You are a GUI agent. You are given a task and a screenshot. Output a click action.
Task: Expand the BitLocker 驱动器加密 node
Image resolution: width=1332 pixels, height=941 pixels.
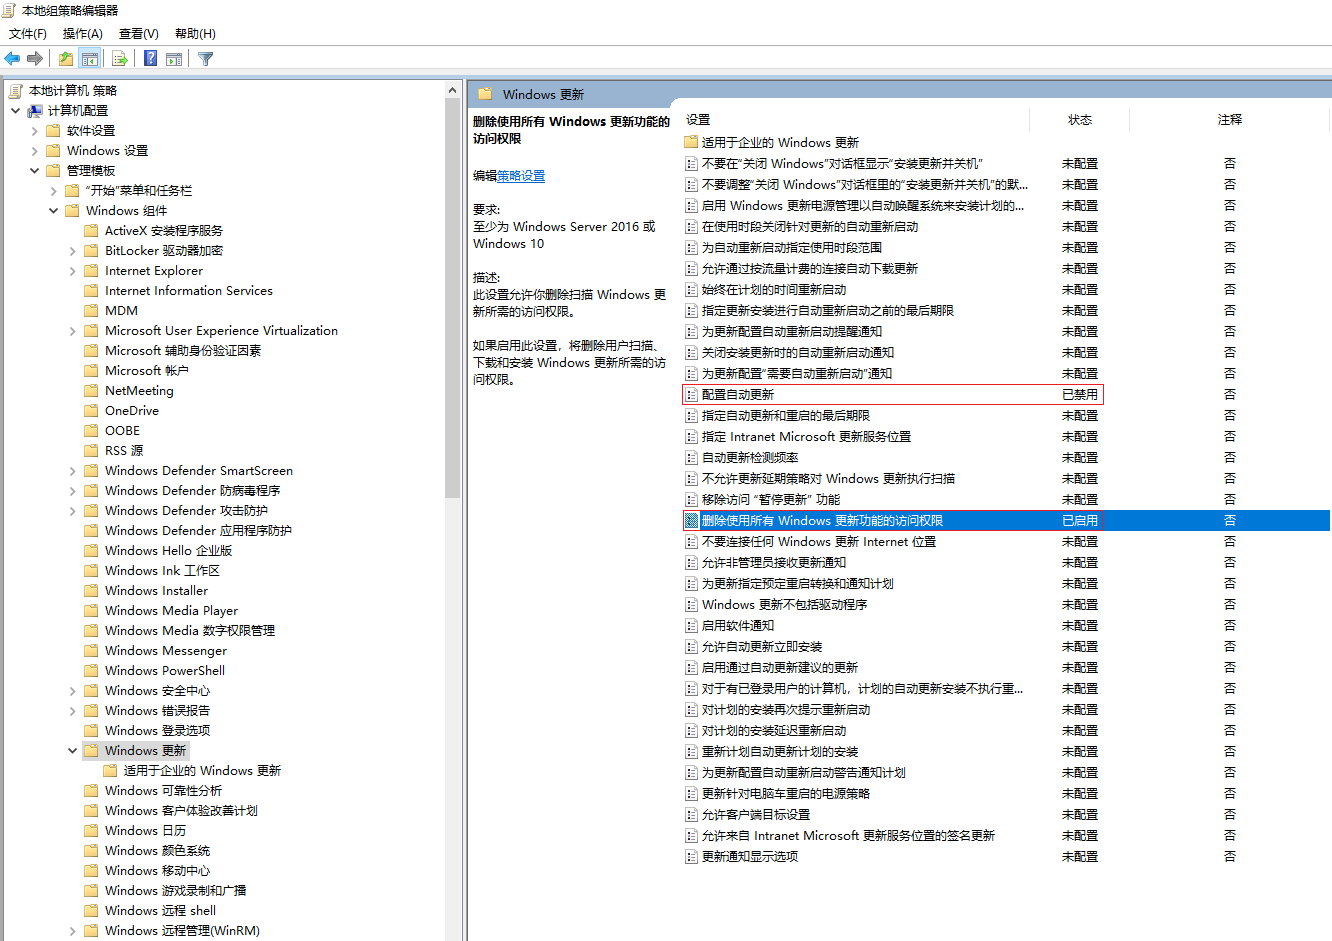point(72,251)
